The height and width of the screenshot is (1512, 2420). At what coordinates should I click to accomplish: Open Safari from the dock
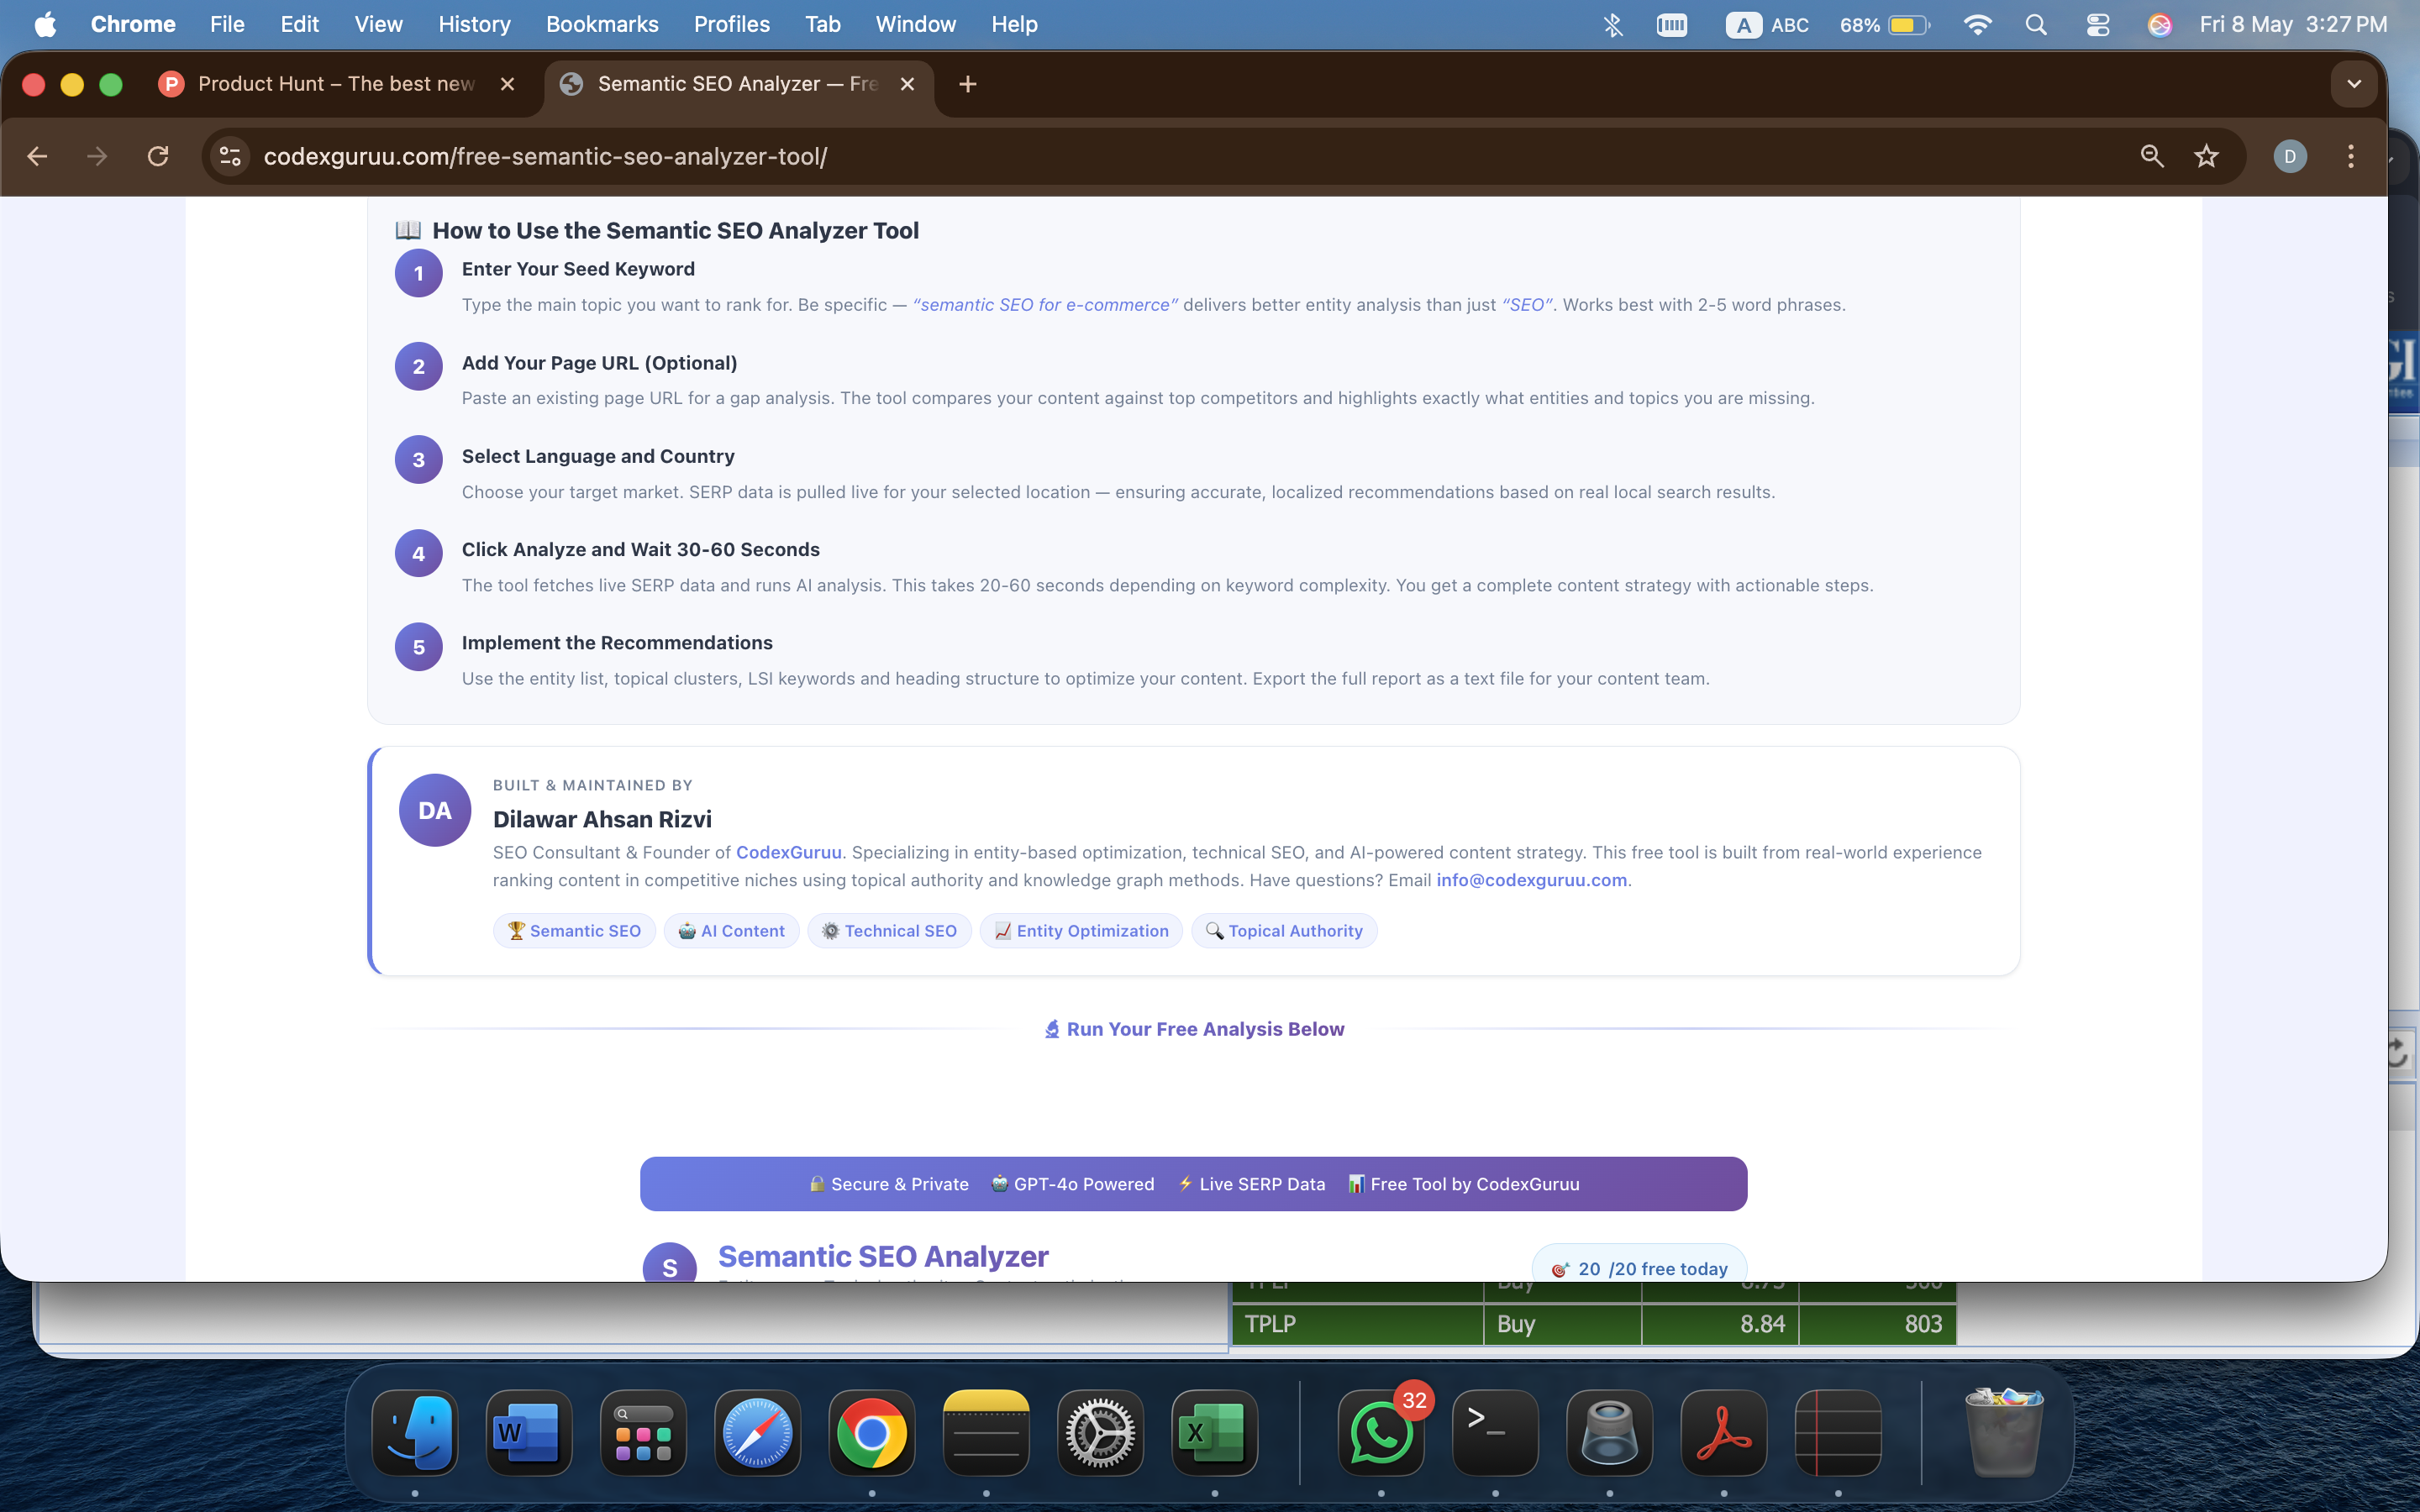coord(757,1433)
